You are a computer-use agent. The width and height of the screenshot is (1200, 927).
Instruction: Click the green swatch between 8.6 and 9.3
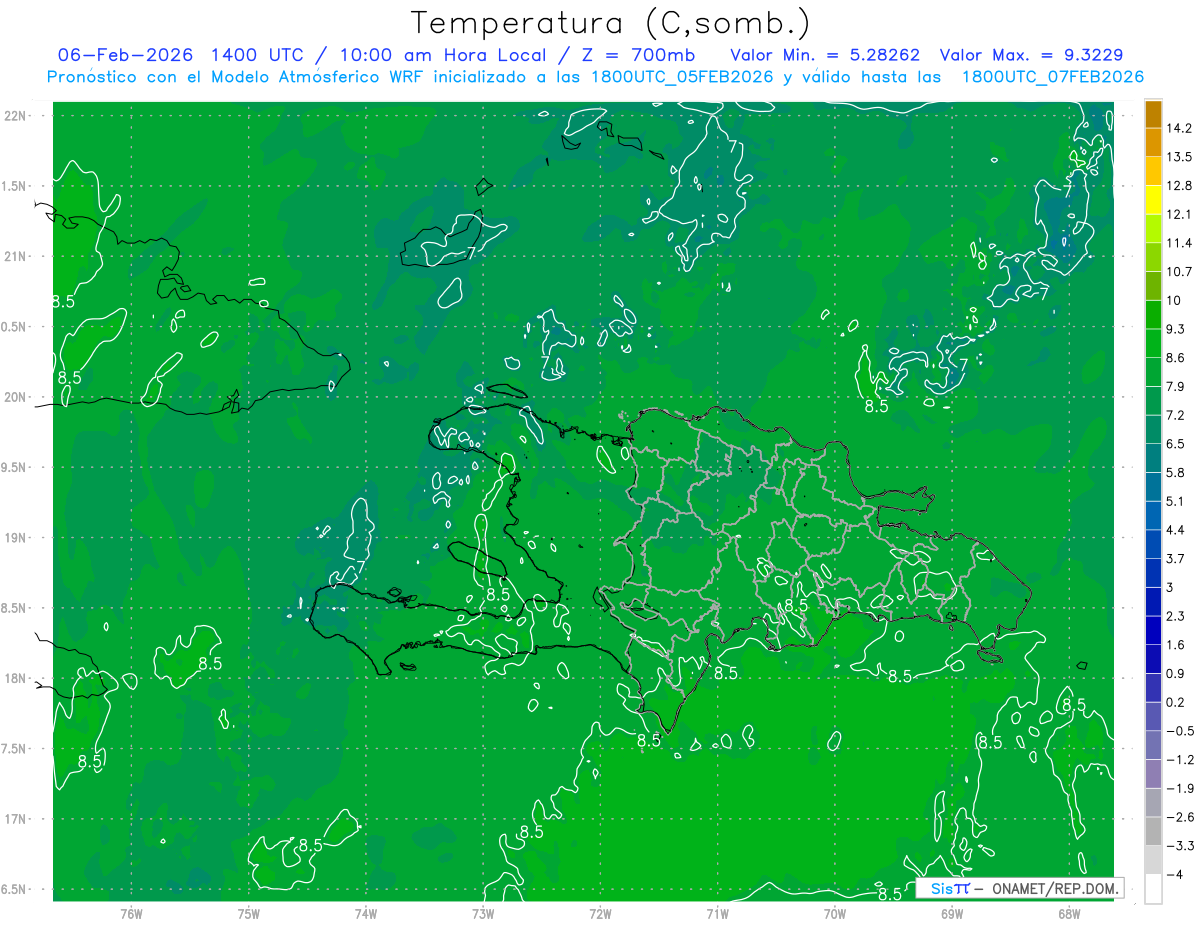point(1153,342)
